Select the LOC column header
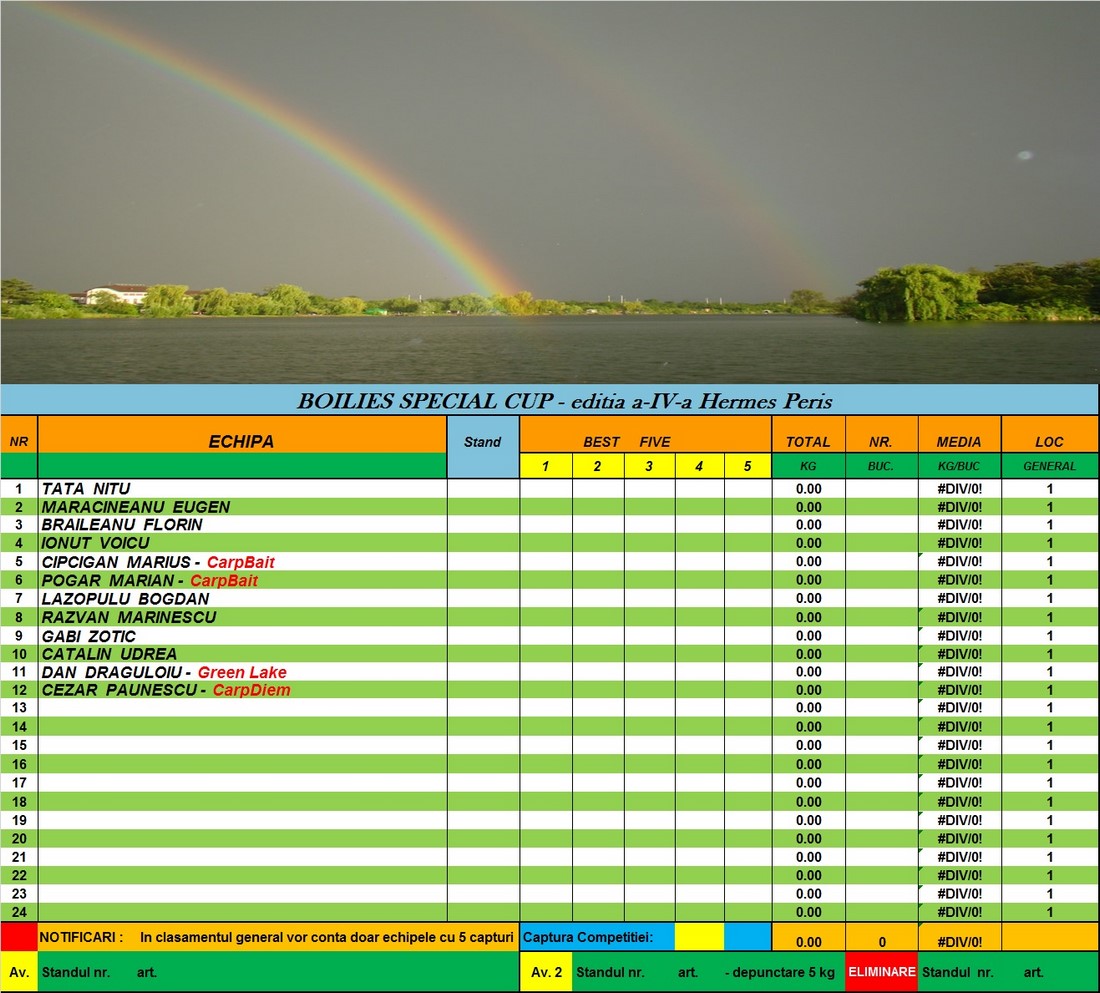The width and height of the screenshot is (1100, 993). [x=1049, y=441]
